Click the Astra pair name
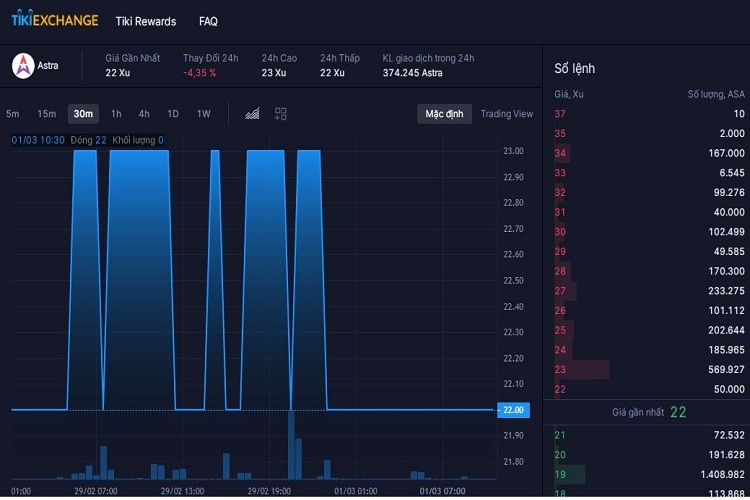Screen dimensions: 750x500 tap(48, 66)
